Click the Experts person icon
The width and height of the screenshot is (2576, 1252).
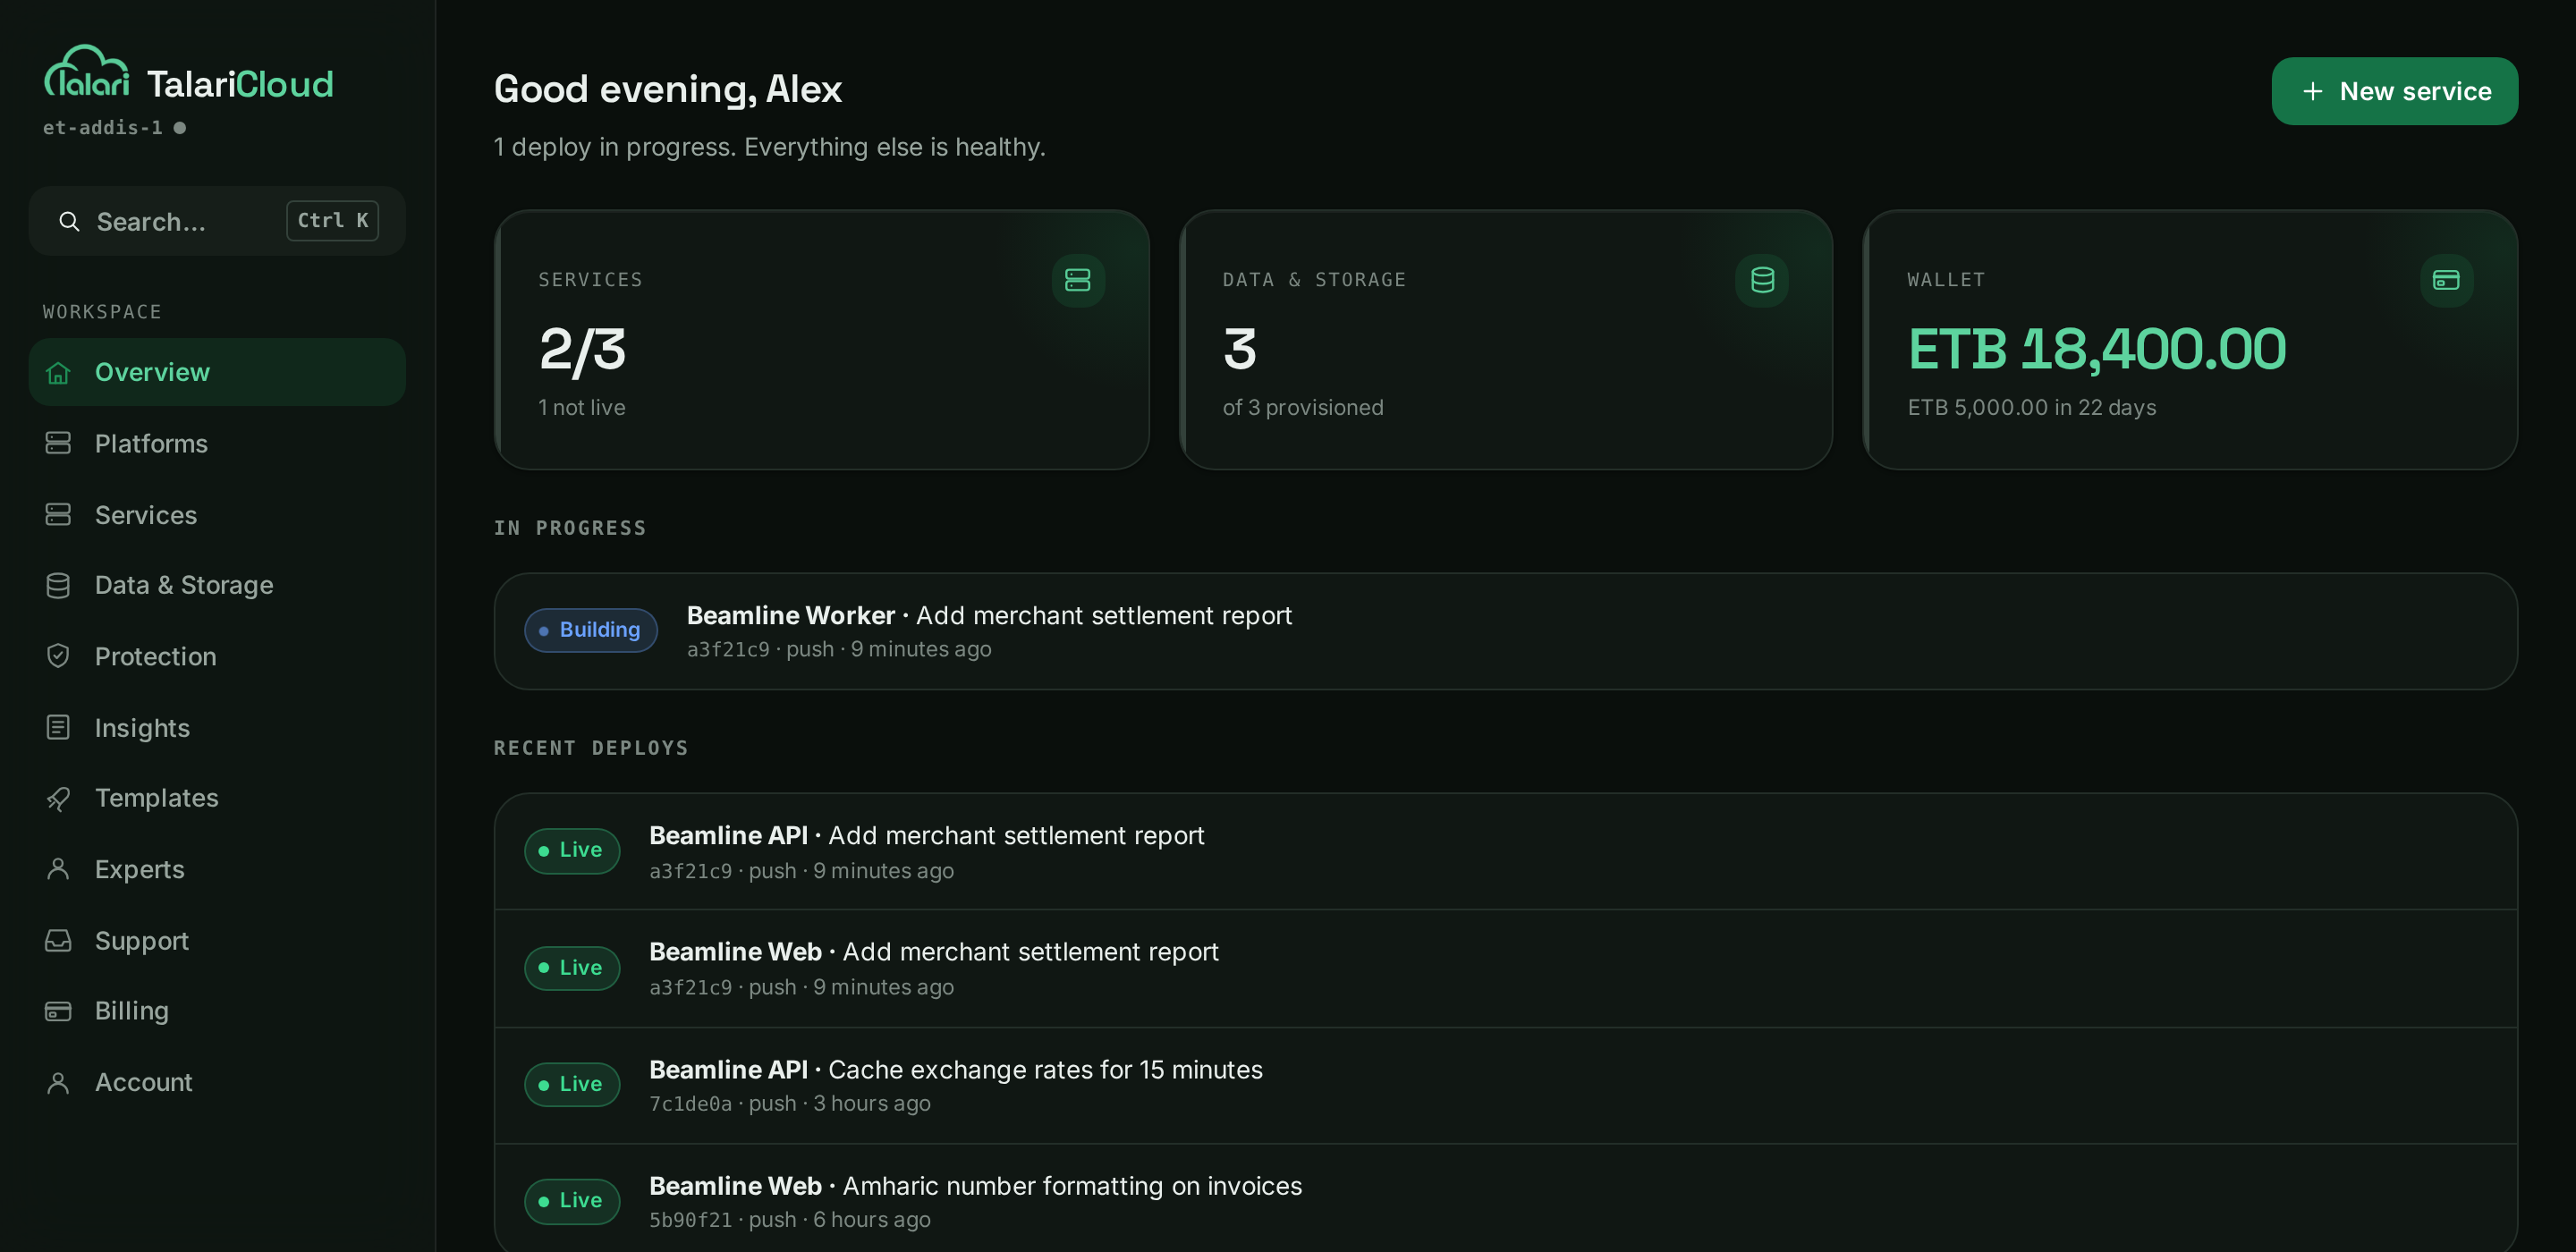(x=58, y=870)
